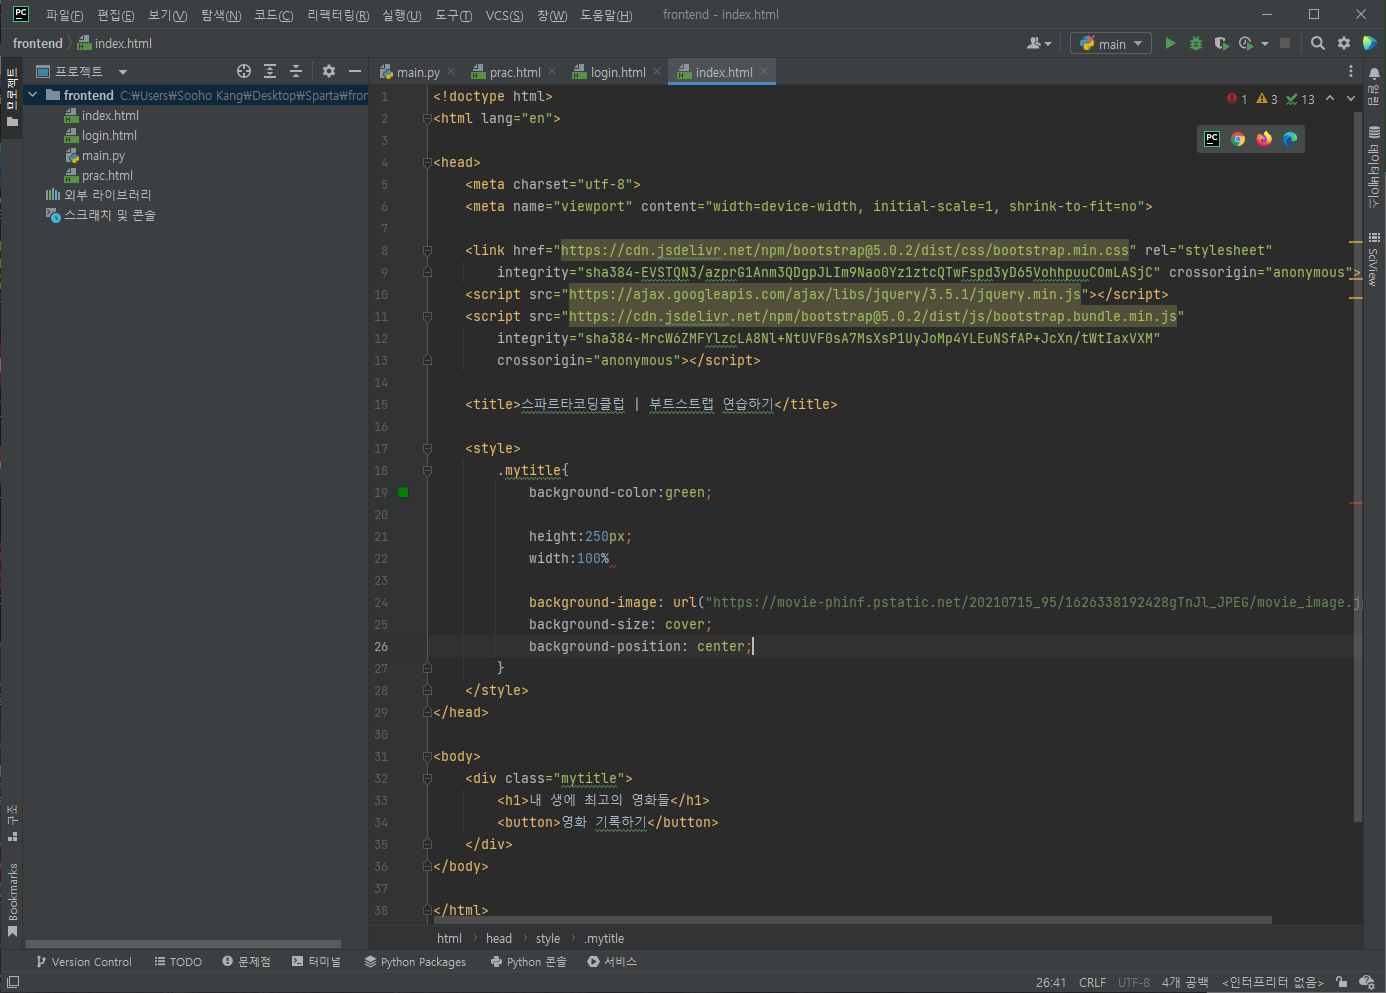Open the 터미널 (Terminal) tool window

[316, 961]
